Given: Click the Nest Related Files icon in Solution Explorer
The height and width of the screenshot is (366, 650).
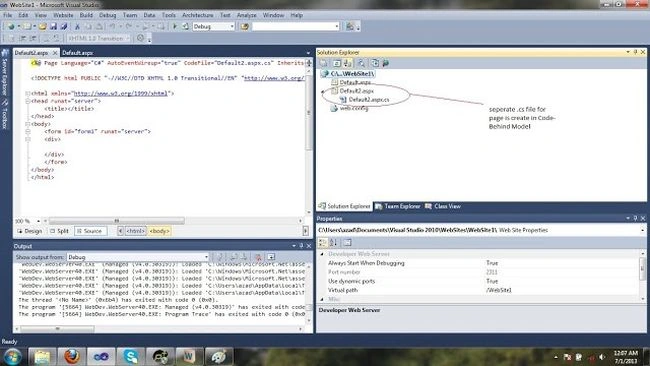Looking at the screenshot, I should [x=348, y=63].
